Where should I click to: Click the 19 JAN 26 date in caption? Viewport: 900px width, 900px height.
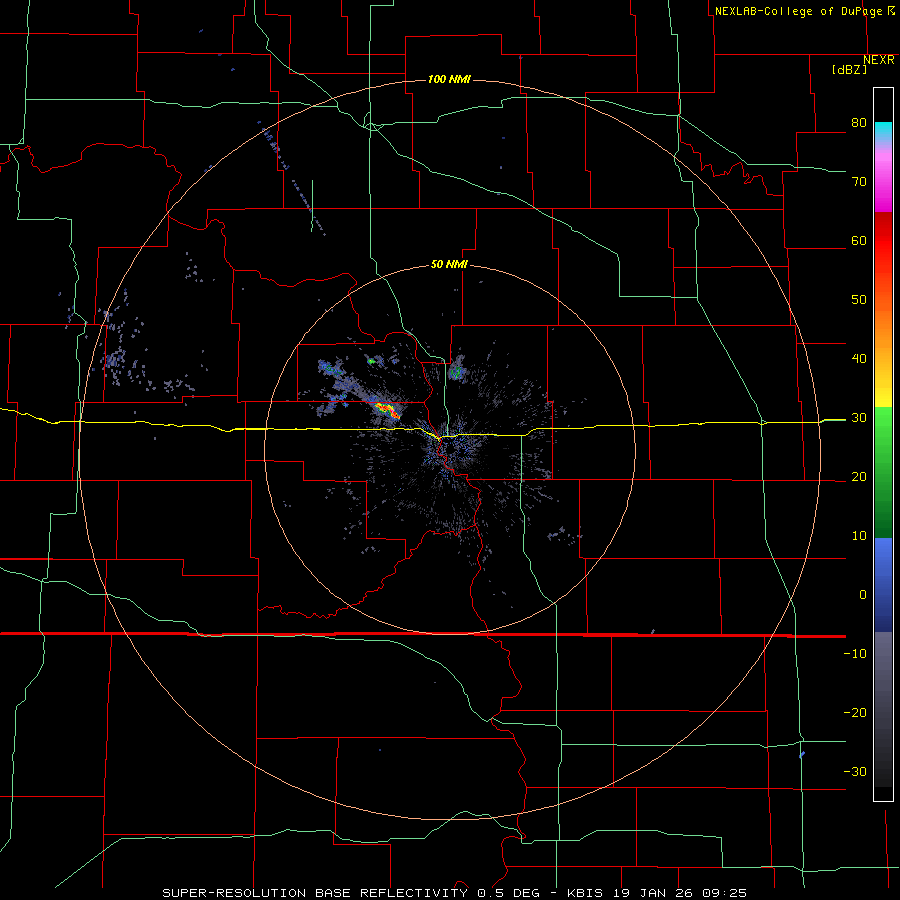point(652,893)
